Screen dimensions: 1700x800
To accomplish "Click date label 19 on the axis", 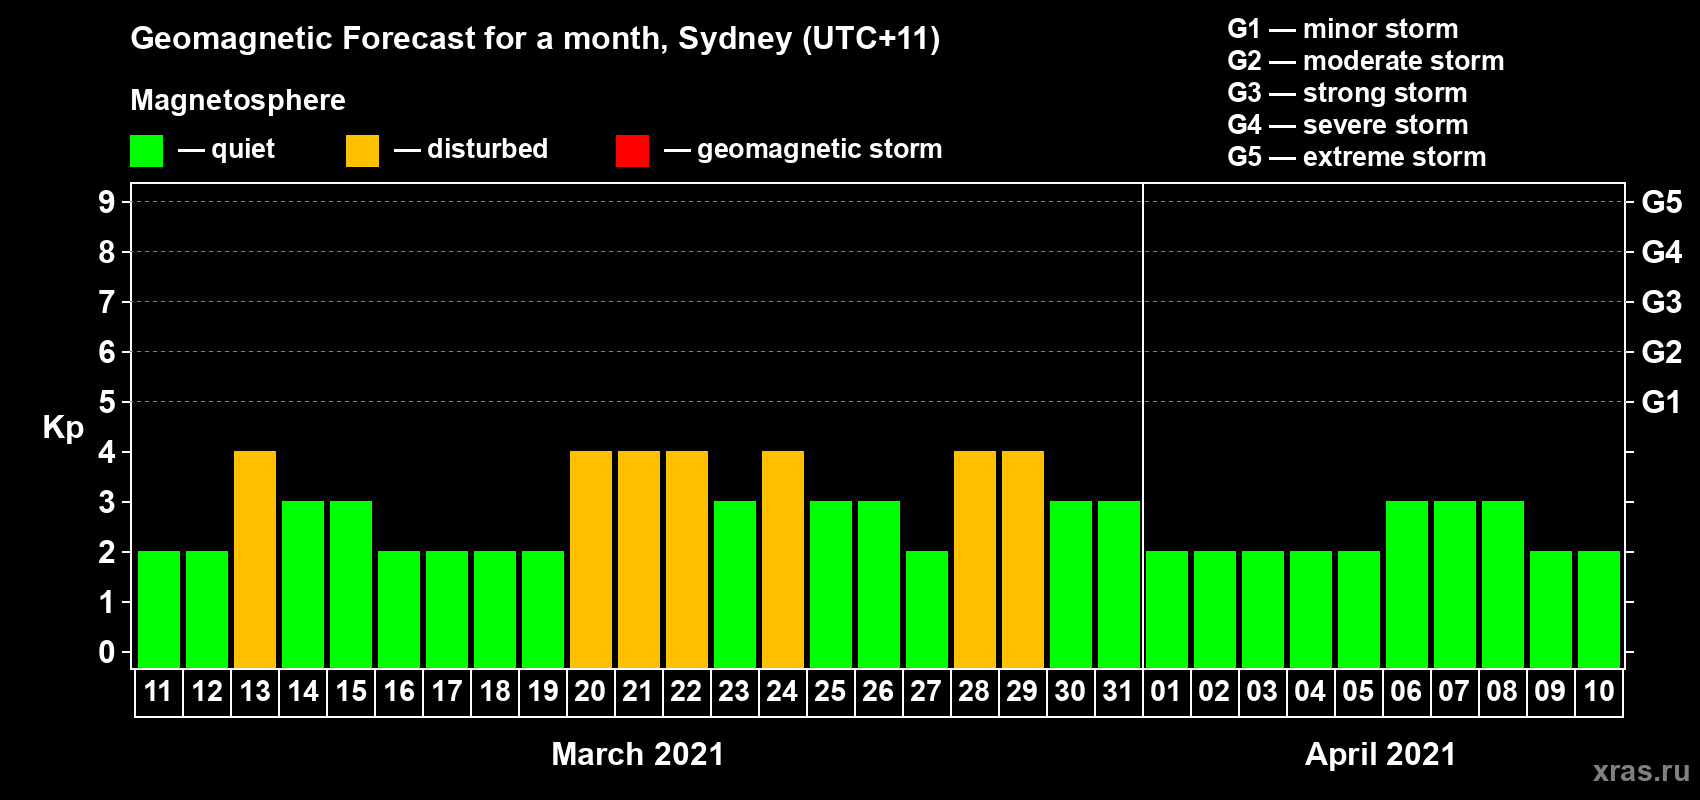I will [543, 691].
